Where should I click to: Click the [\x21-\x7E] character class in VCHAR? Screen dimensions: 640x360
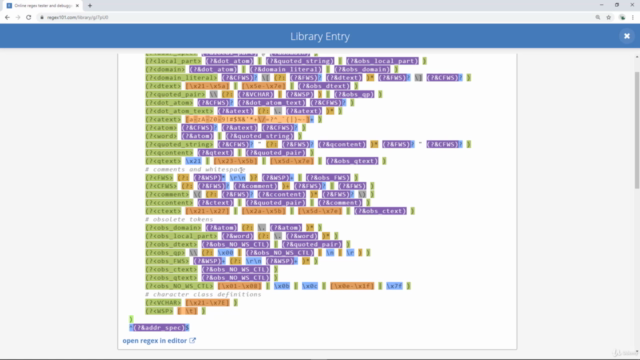click(207, 302)
